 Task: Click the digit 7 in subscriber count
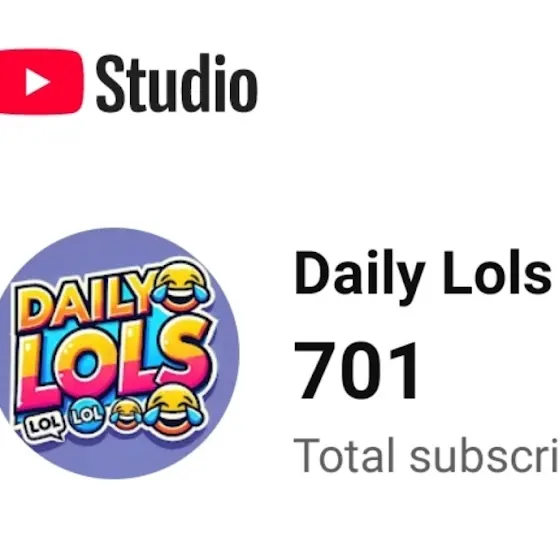(x=315, y=370)
